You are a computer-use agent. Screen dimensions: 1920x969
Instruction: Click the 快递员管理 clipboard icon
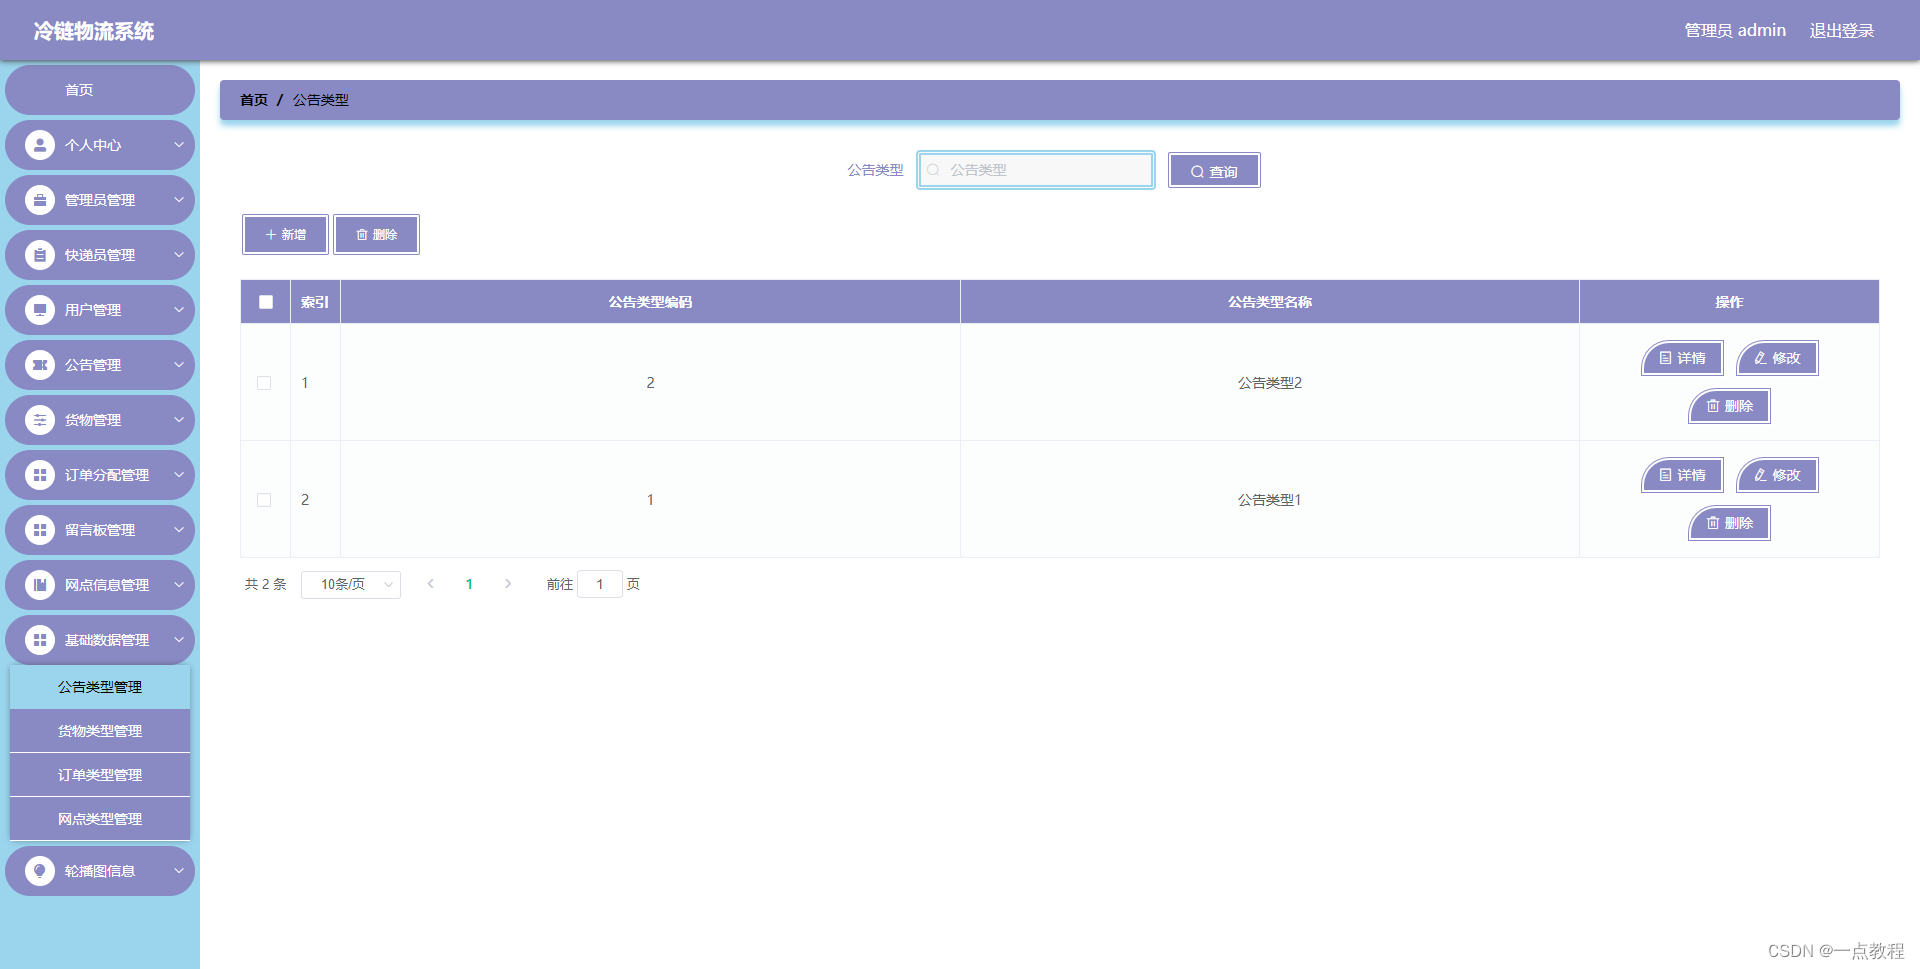[x=40, y=255]
